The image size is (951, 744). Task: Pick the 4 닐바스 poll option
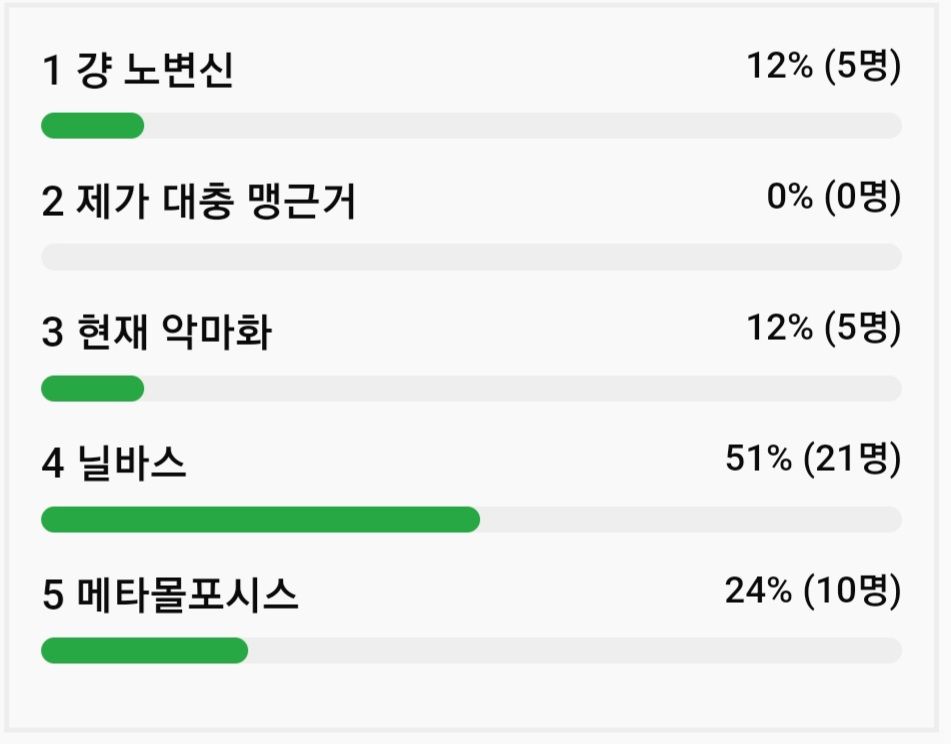point(114,465)
